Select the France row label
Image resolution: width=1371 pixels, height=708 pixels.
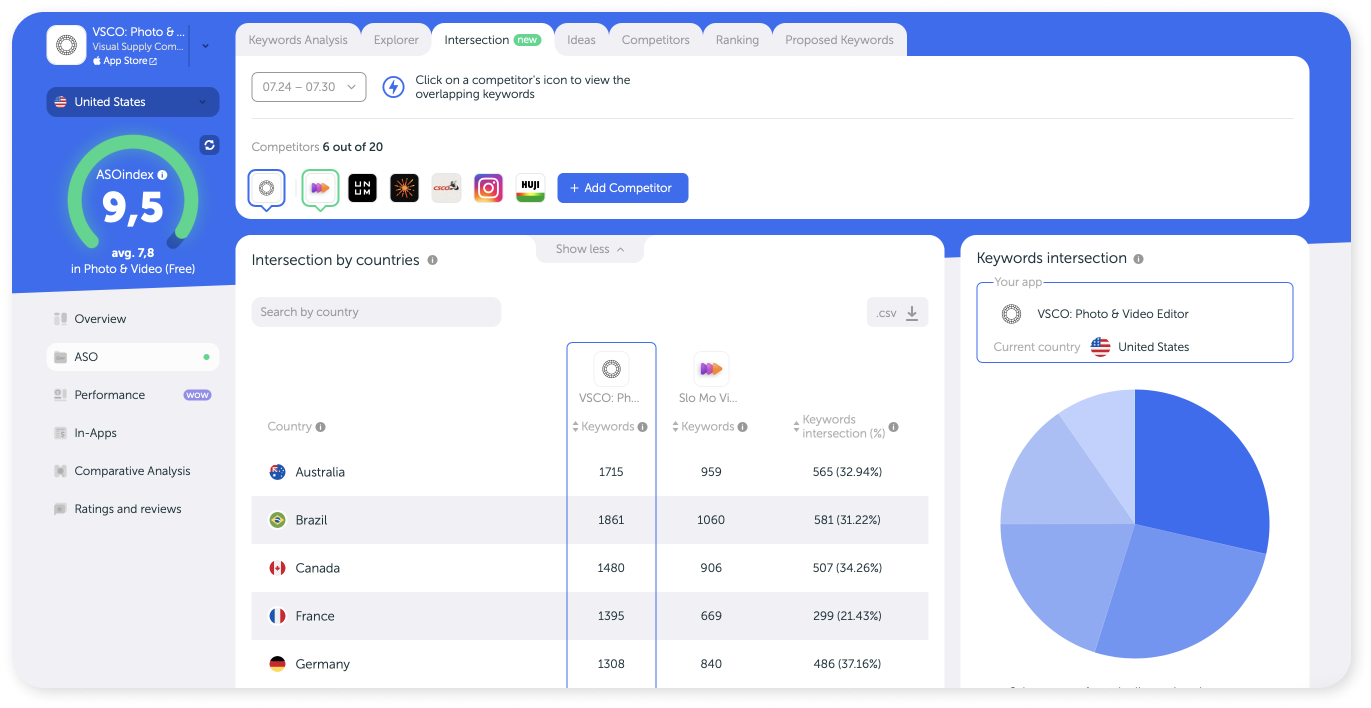[315, 616]
